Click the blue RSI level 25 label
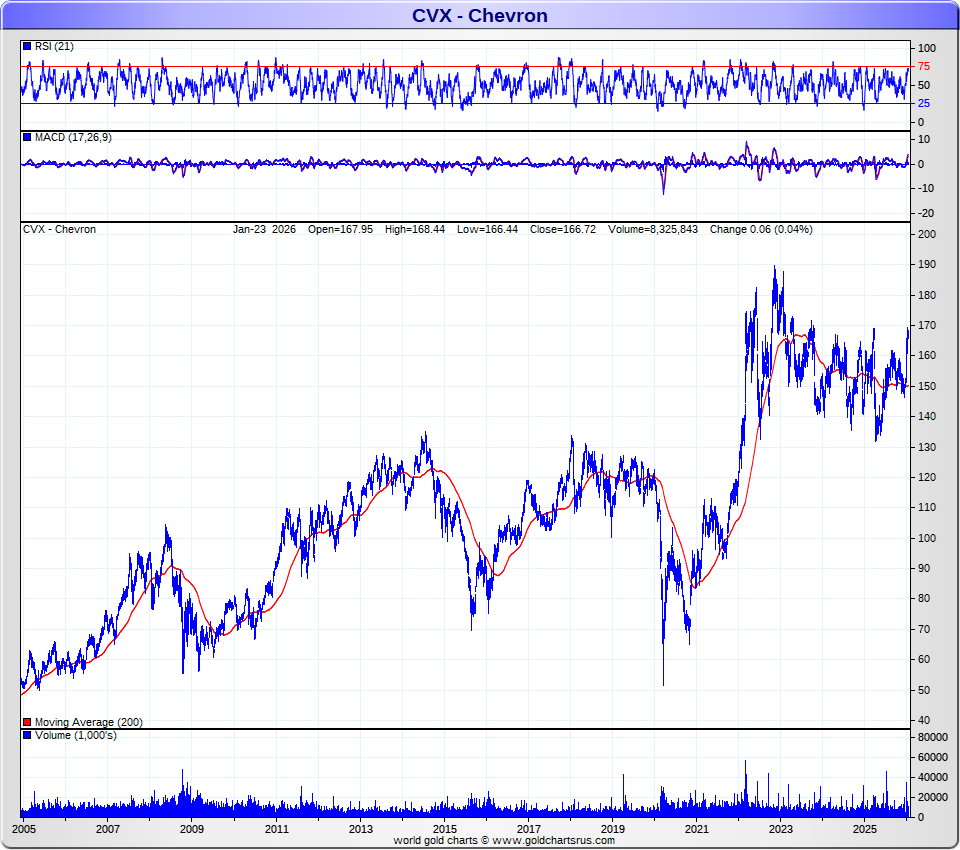The image size is (960, 850). coord(924,103)
